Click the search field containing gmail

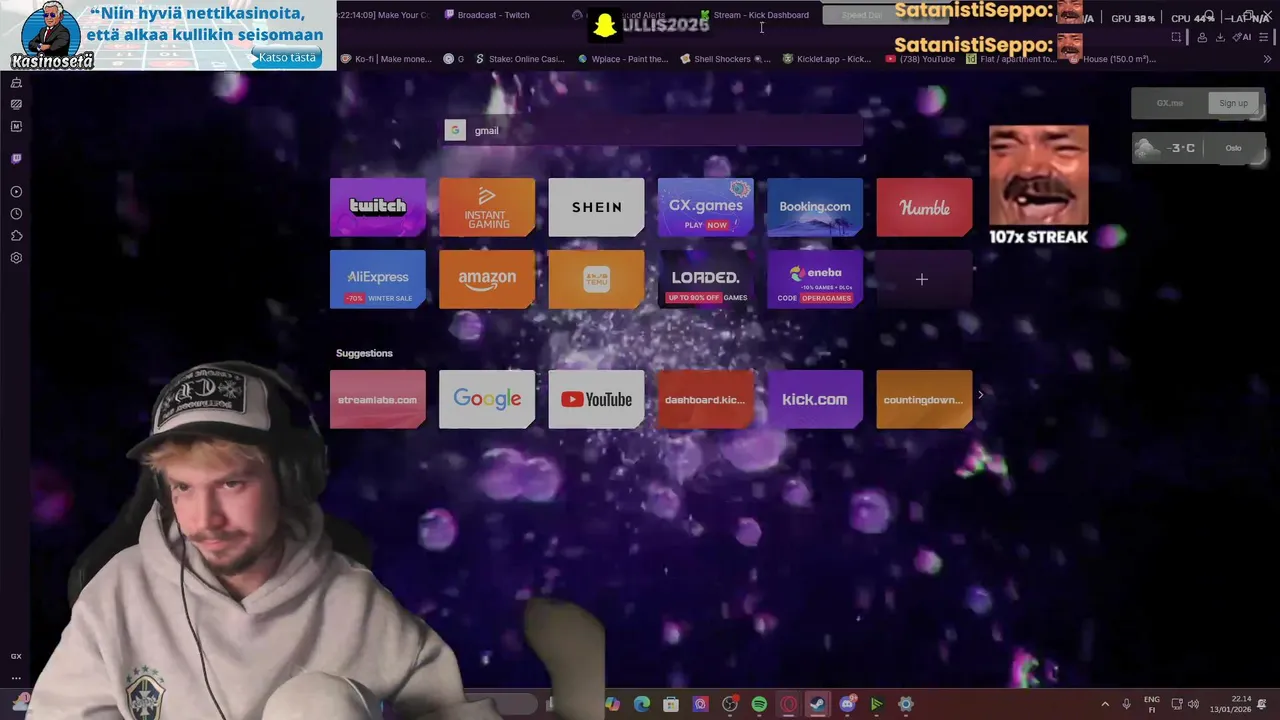click(x=654, y=131)
